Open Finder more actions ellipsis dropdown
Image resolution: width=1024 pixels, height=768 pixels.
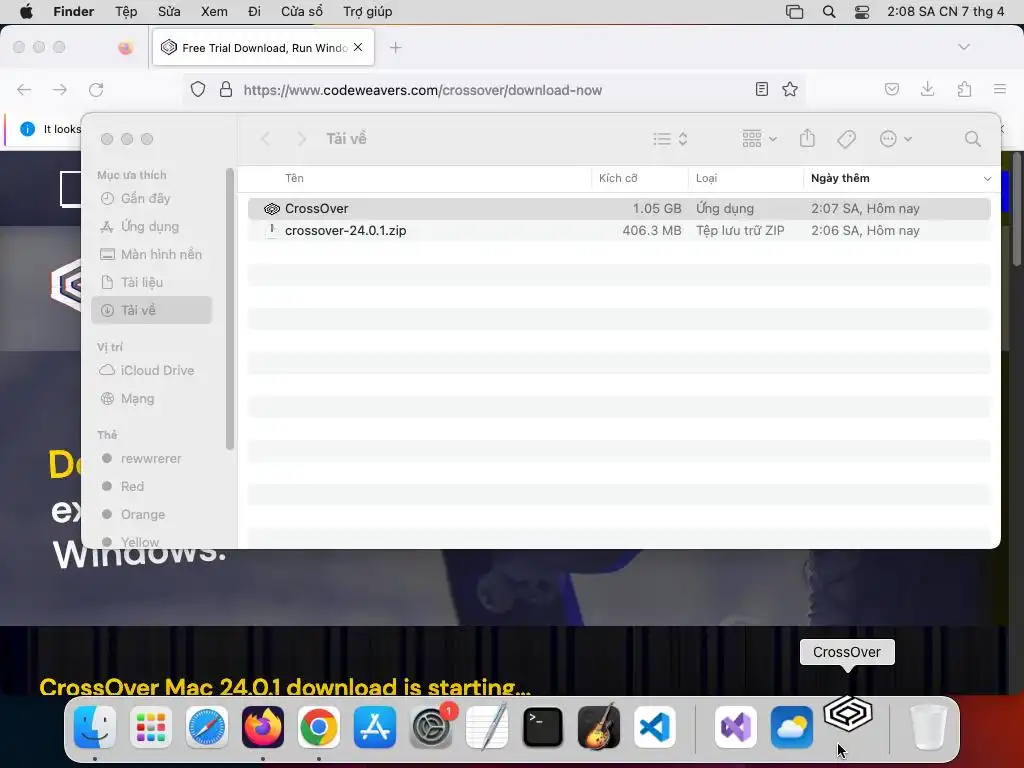895,138
